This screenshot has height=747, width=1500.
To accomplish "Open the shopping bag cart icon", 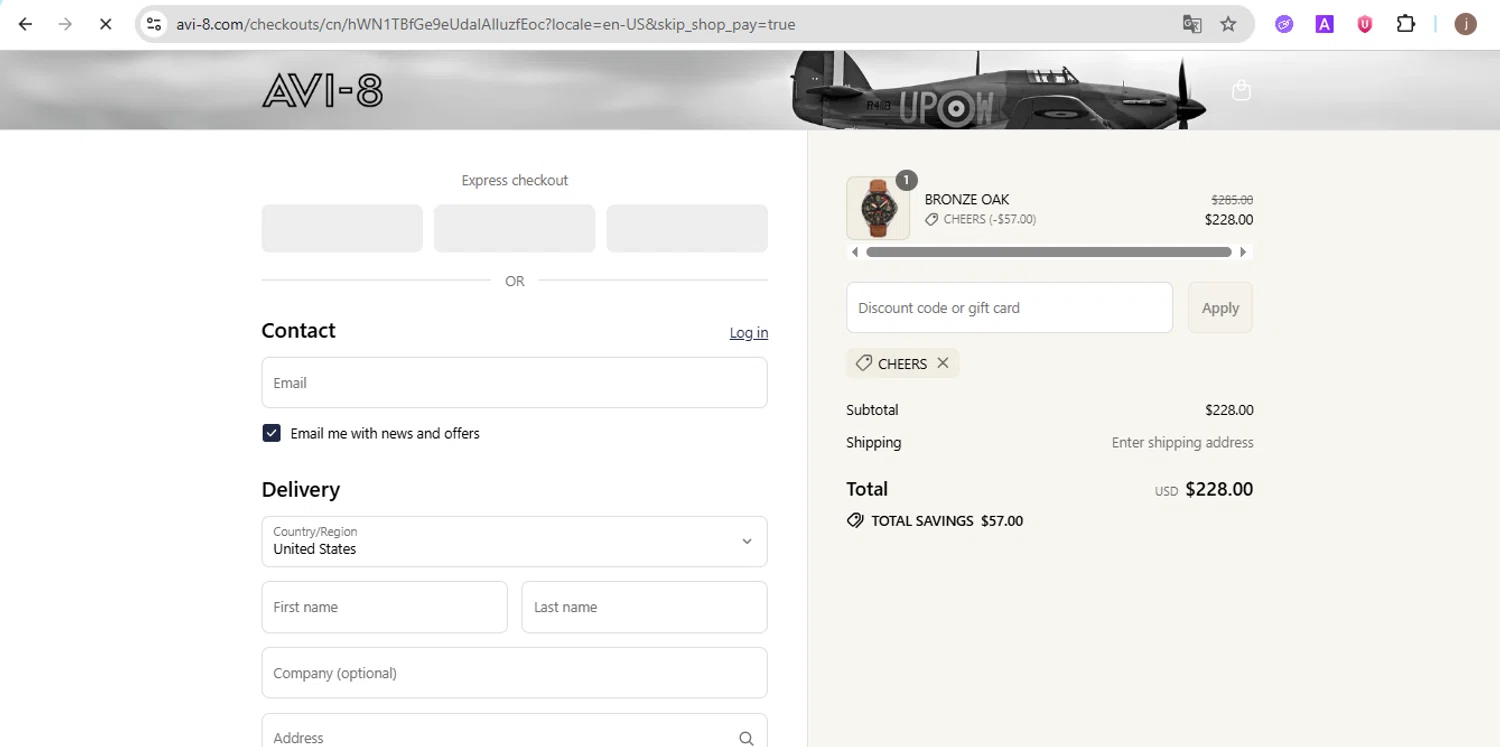I will (1241, 91).
